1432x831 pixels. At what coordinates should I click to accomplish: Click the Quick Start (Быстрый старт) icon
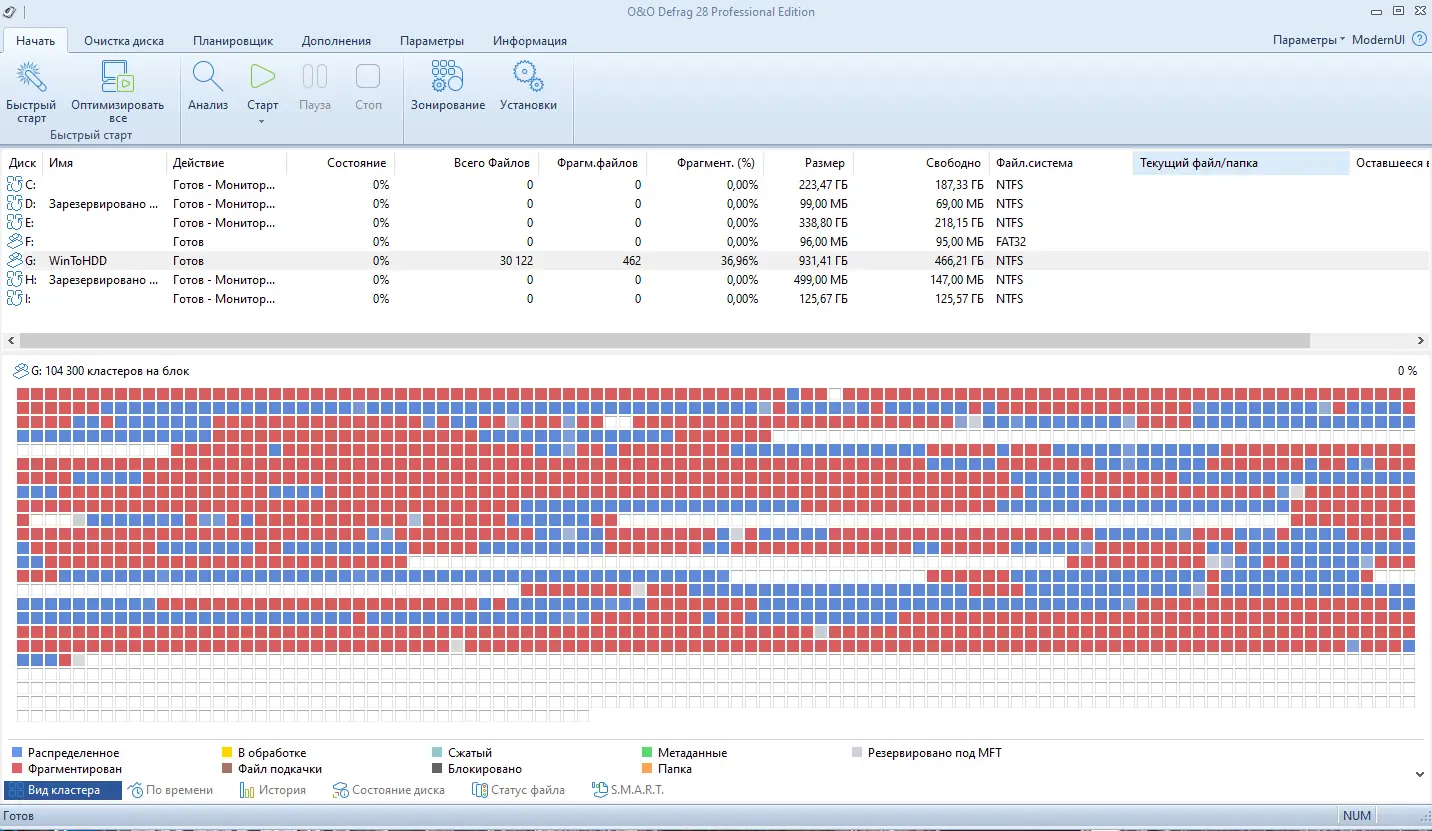pos(31,78)
